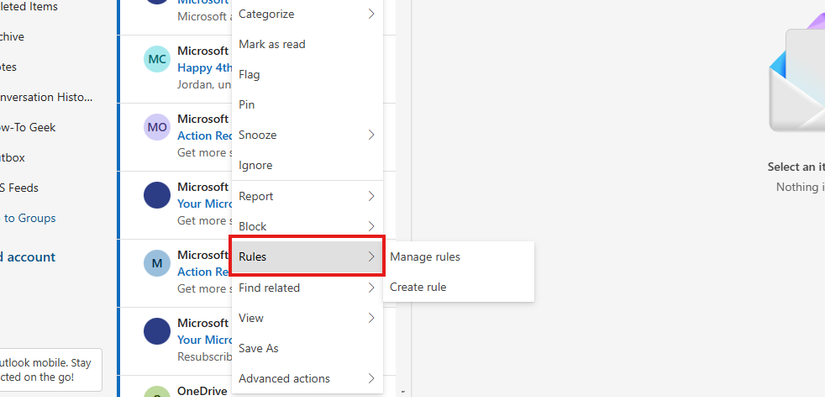Viewport: 825px width, 397px height.
Task: Open the Archive folder
Action: (12, 37)
